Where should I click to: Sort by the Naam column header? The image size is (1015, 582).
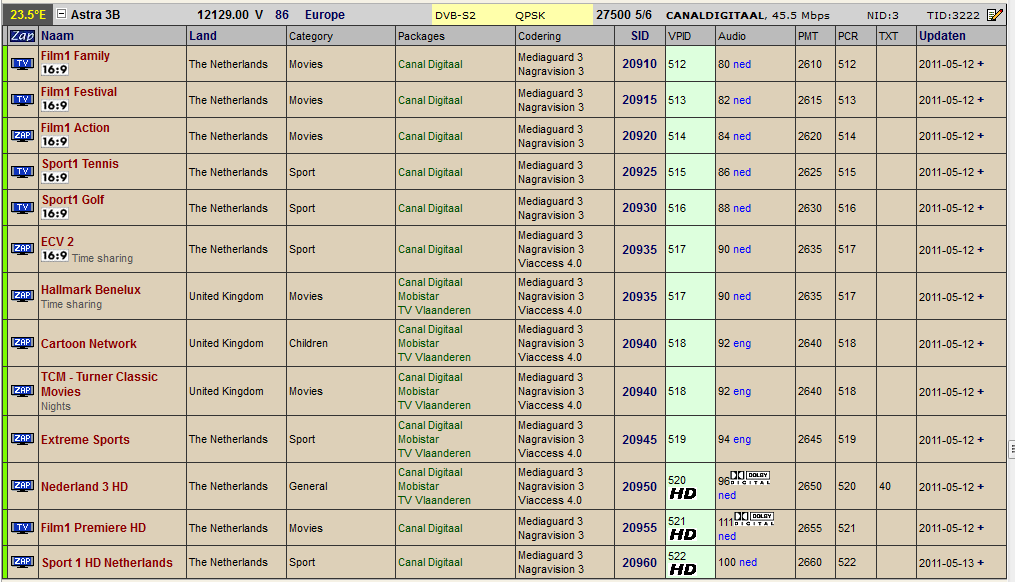point(58,36)
